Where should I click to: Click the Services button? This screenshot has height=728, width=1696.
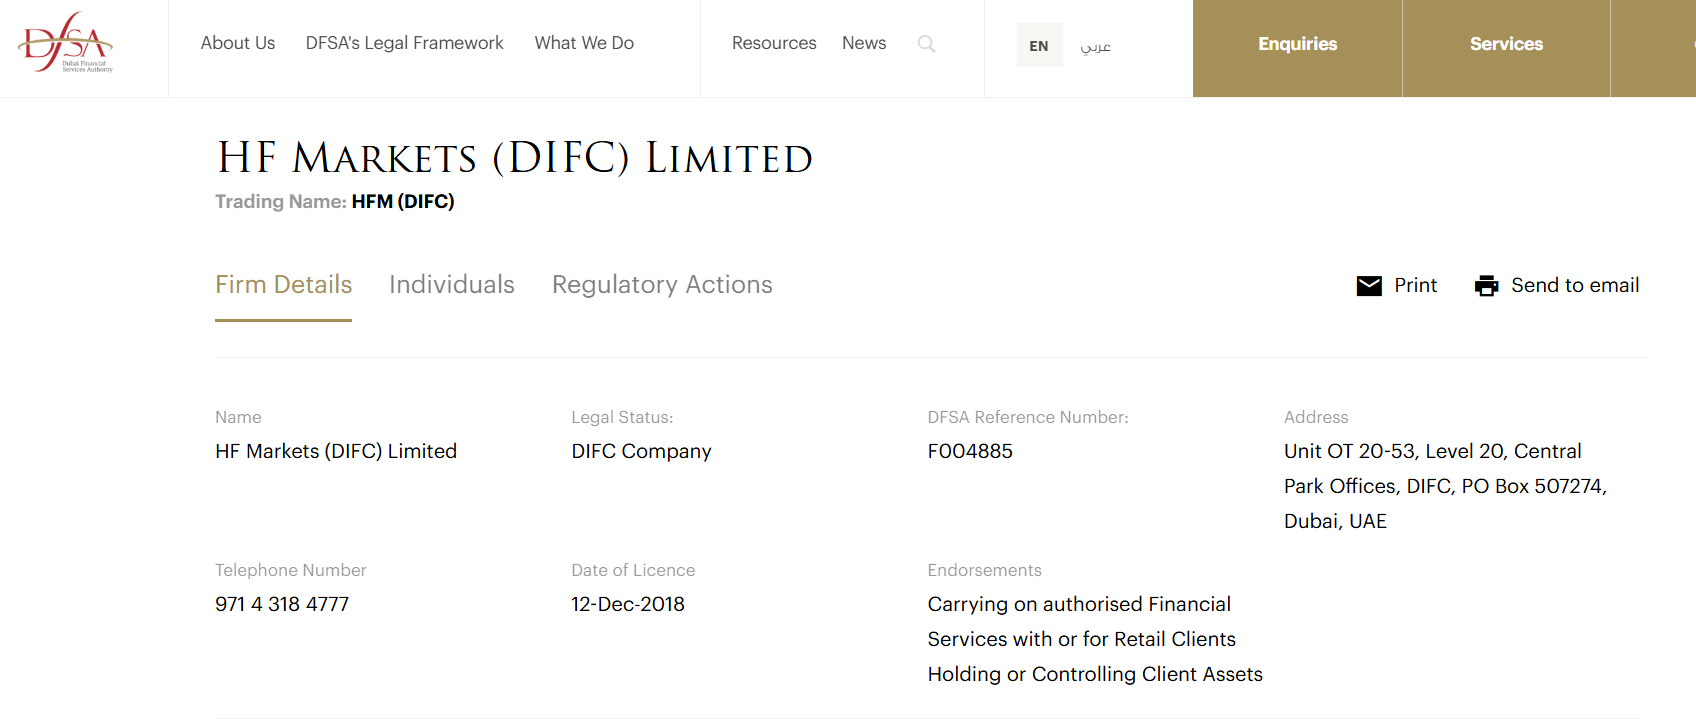[1506, 44]
